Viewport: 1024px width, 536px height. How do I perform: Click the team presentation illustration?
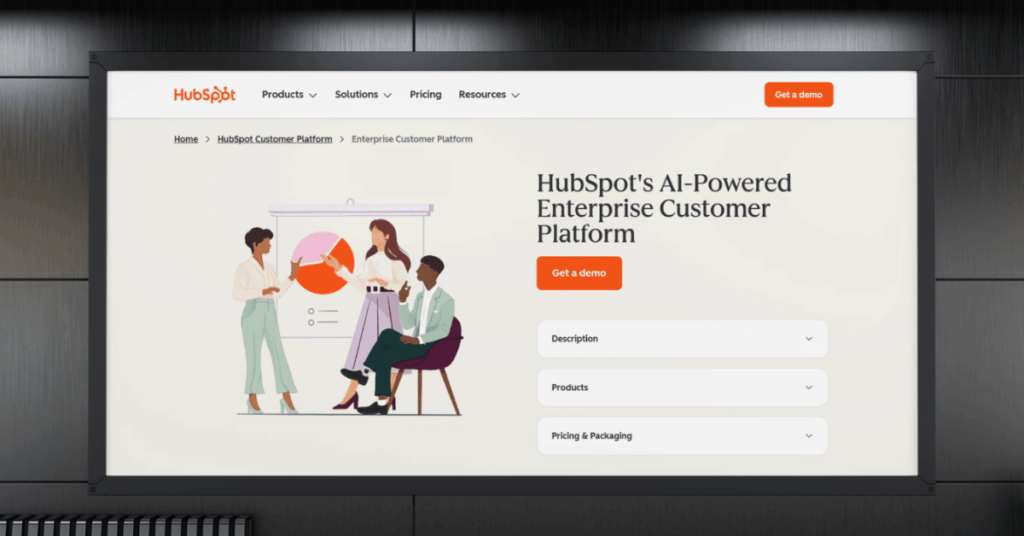(x=347, y=307)
